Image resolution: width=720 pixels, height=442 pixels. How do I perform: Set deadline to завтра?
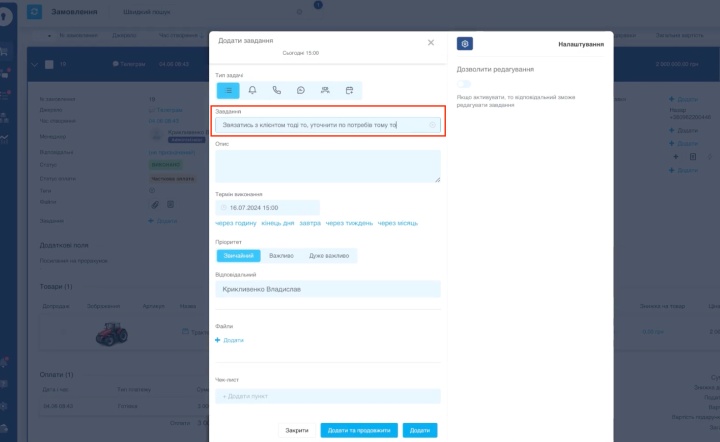point(310,223)
